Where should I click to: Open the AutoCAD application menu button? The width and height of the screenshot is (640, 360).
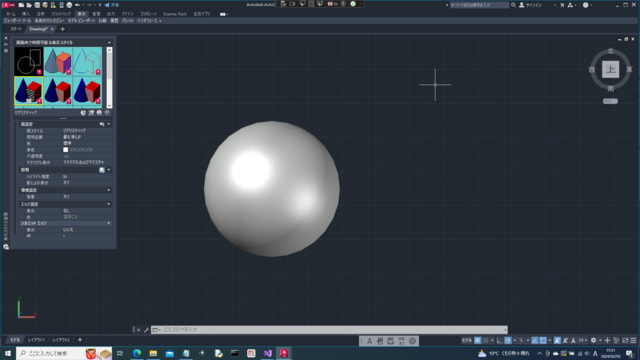point(8,5)
